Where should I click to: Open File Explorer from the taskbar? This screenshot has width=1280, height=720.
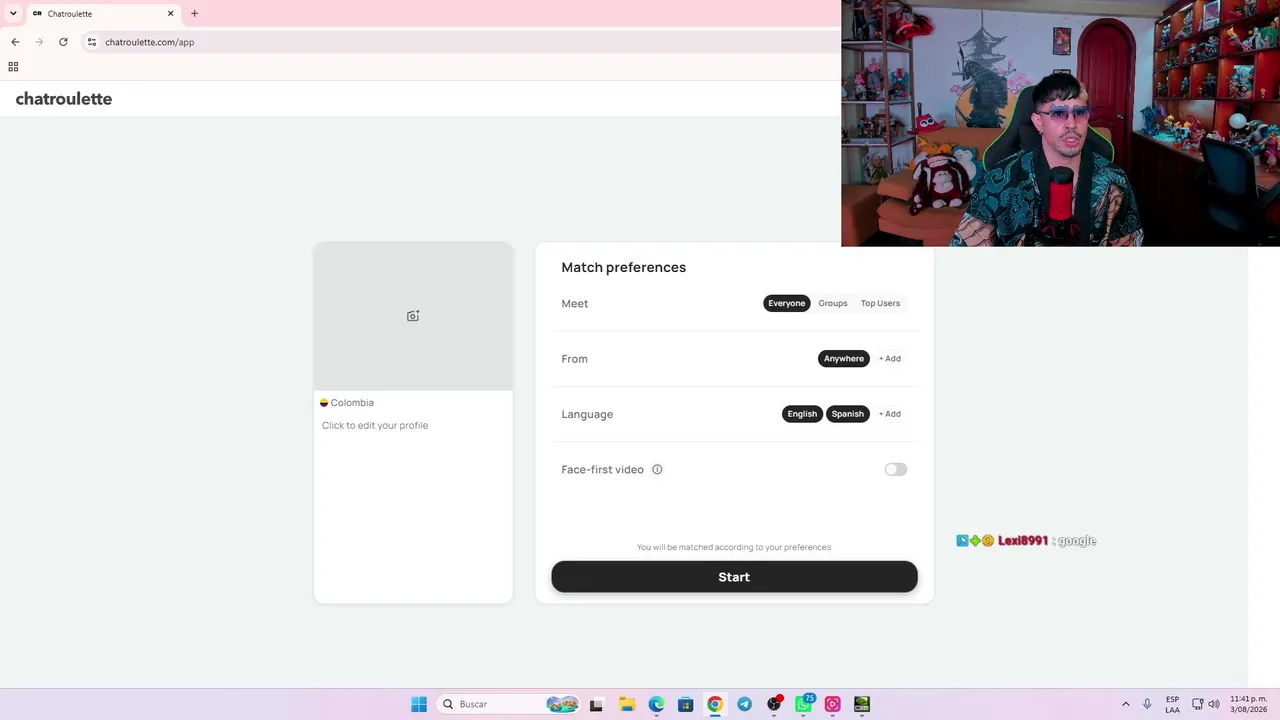(626, 704)
